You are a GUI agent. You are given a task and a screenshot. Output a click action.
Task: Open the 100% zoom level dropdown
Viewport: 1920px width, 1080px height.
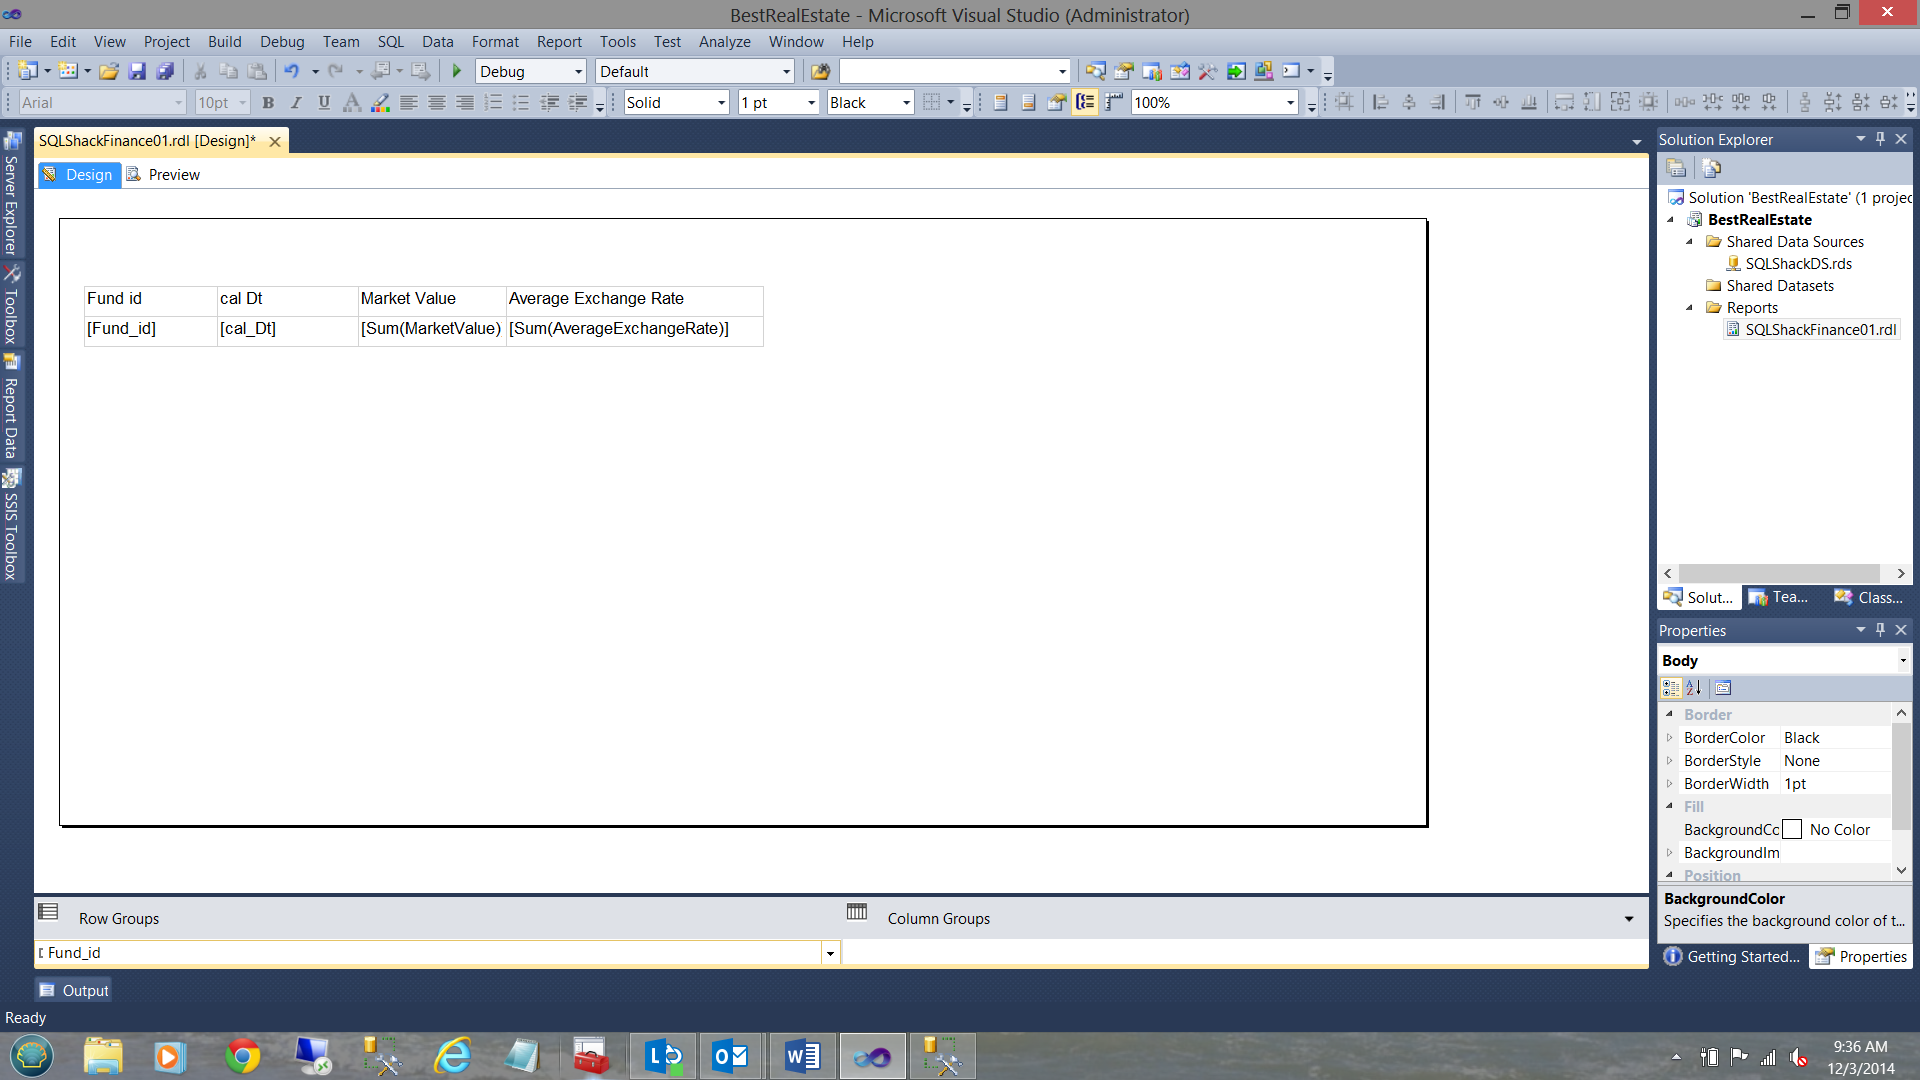1290,103
